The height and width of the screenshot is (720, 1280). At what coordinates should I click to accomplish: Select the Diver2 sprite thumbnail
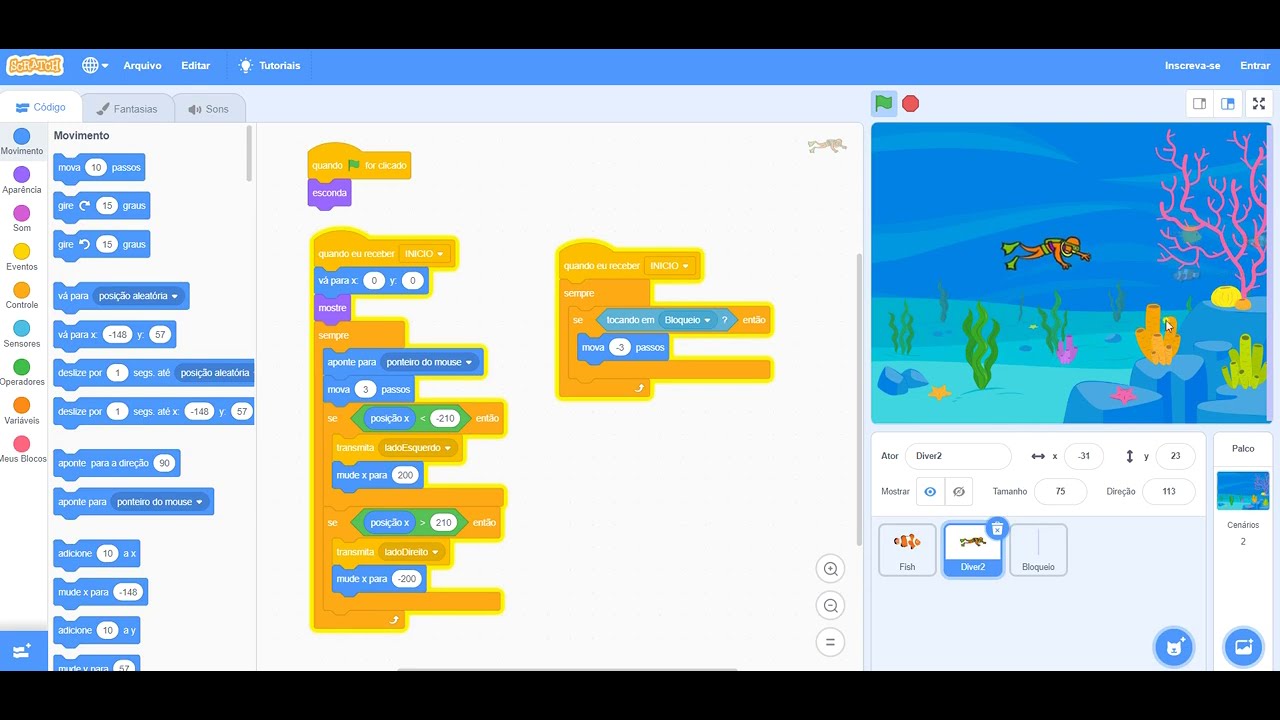pyautogui.click(x=973, y=550)
